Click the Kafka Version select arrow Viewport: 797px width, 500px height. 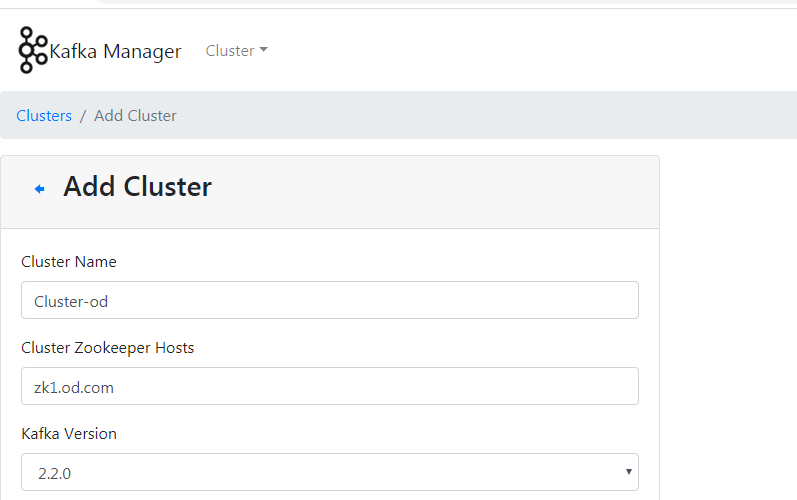[628, 472]
